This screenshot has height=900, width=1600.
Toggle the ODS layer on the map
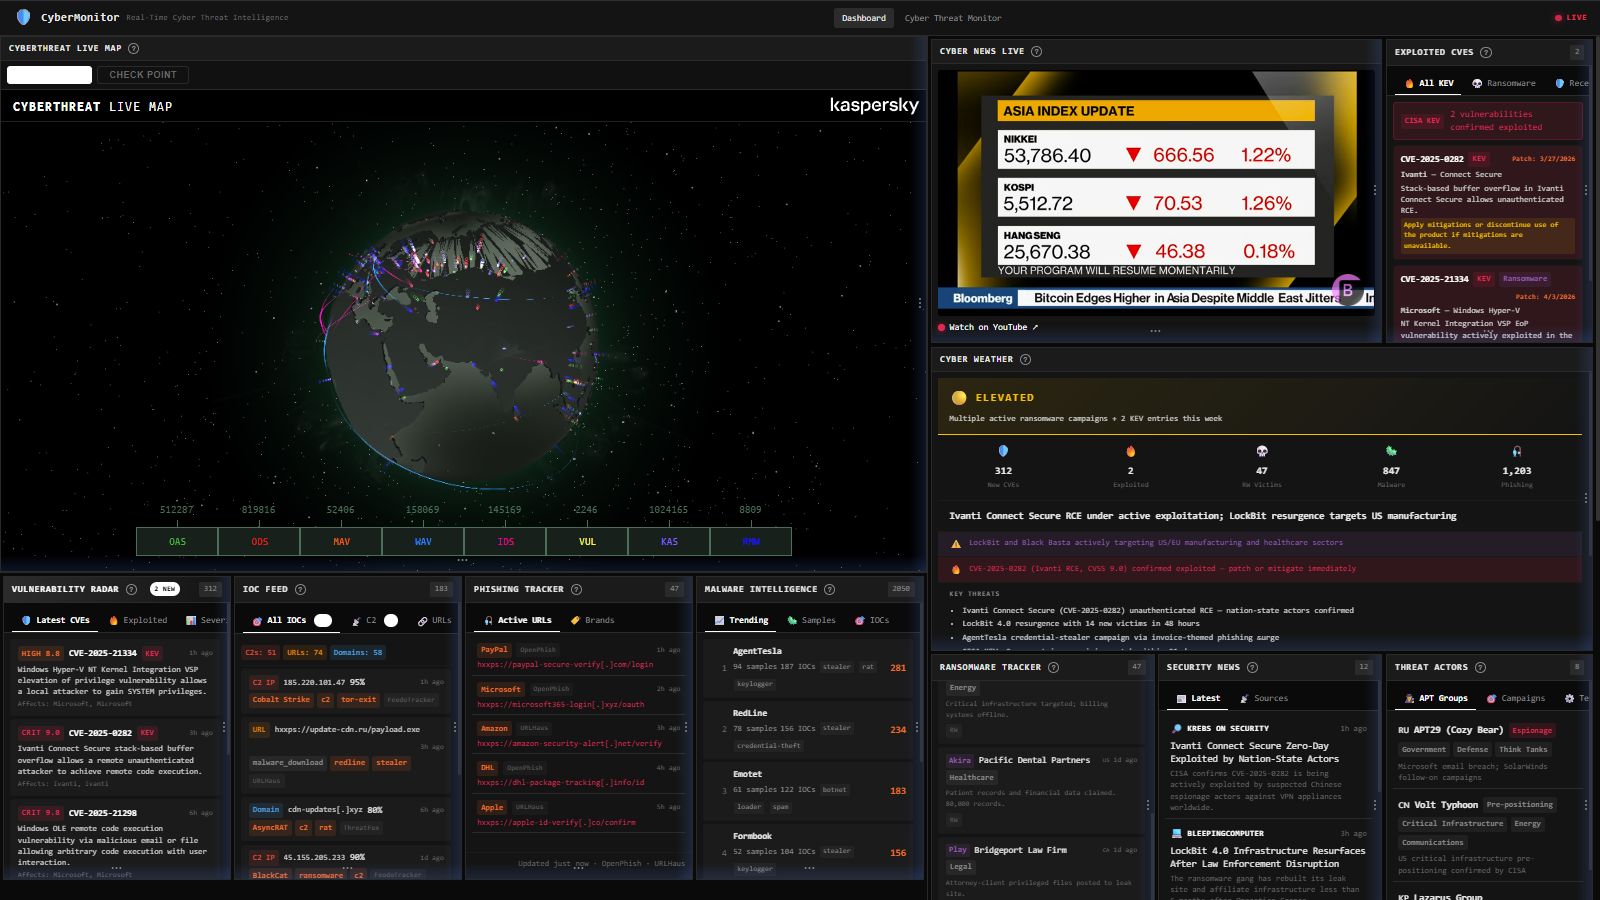259,541
